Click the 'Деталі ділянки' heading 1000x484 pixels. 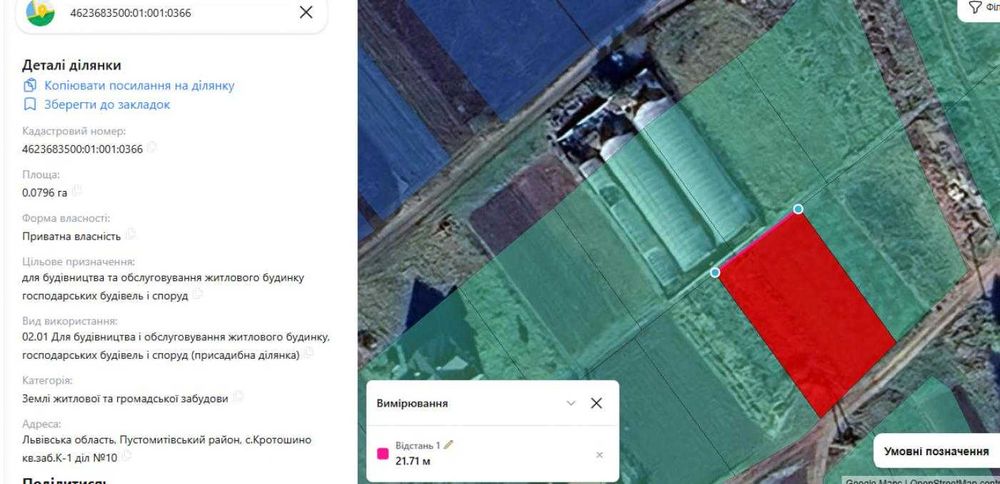71,65
